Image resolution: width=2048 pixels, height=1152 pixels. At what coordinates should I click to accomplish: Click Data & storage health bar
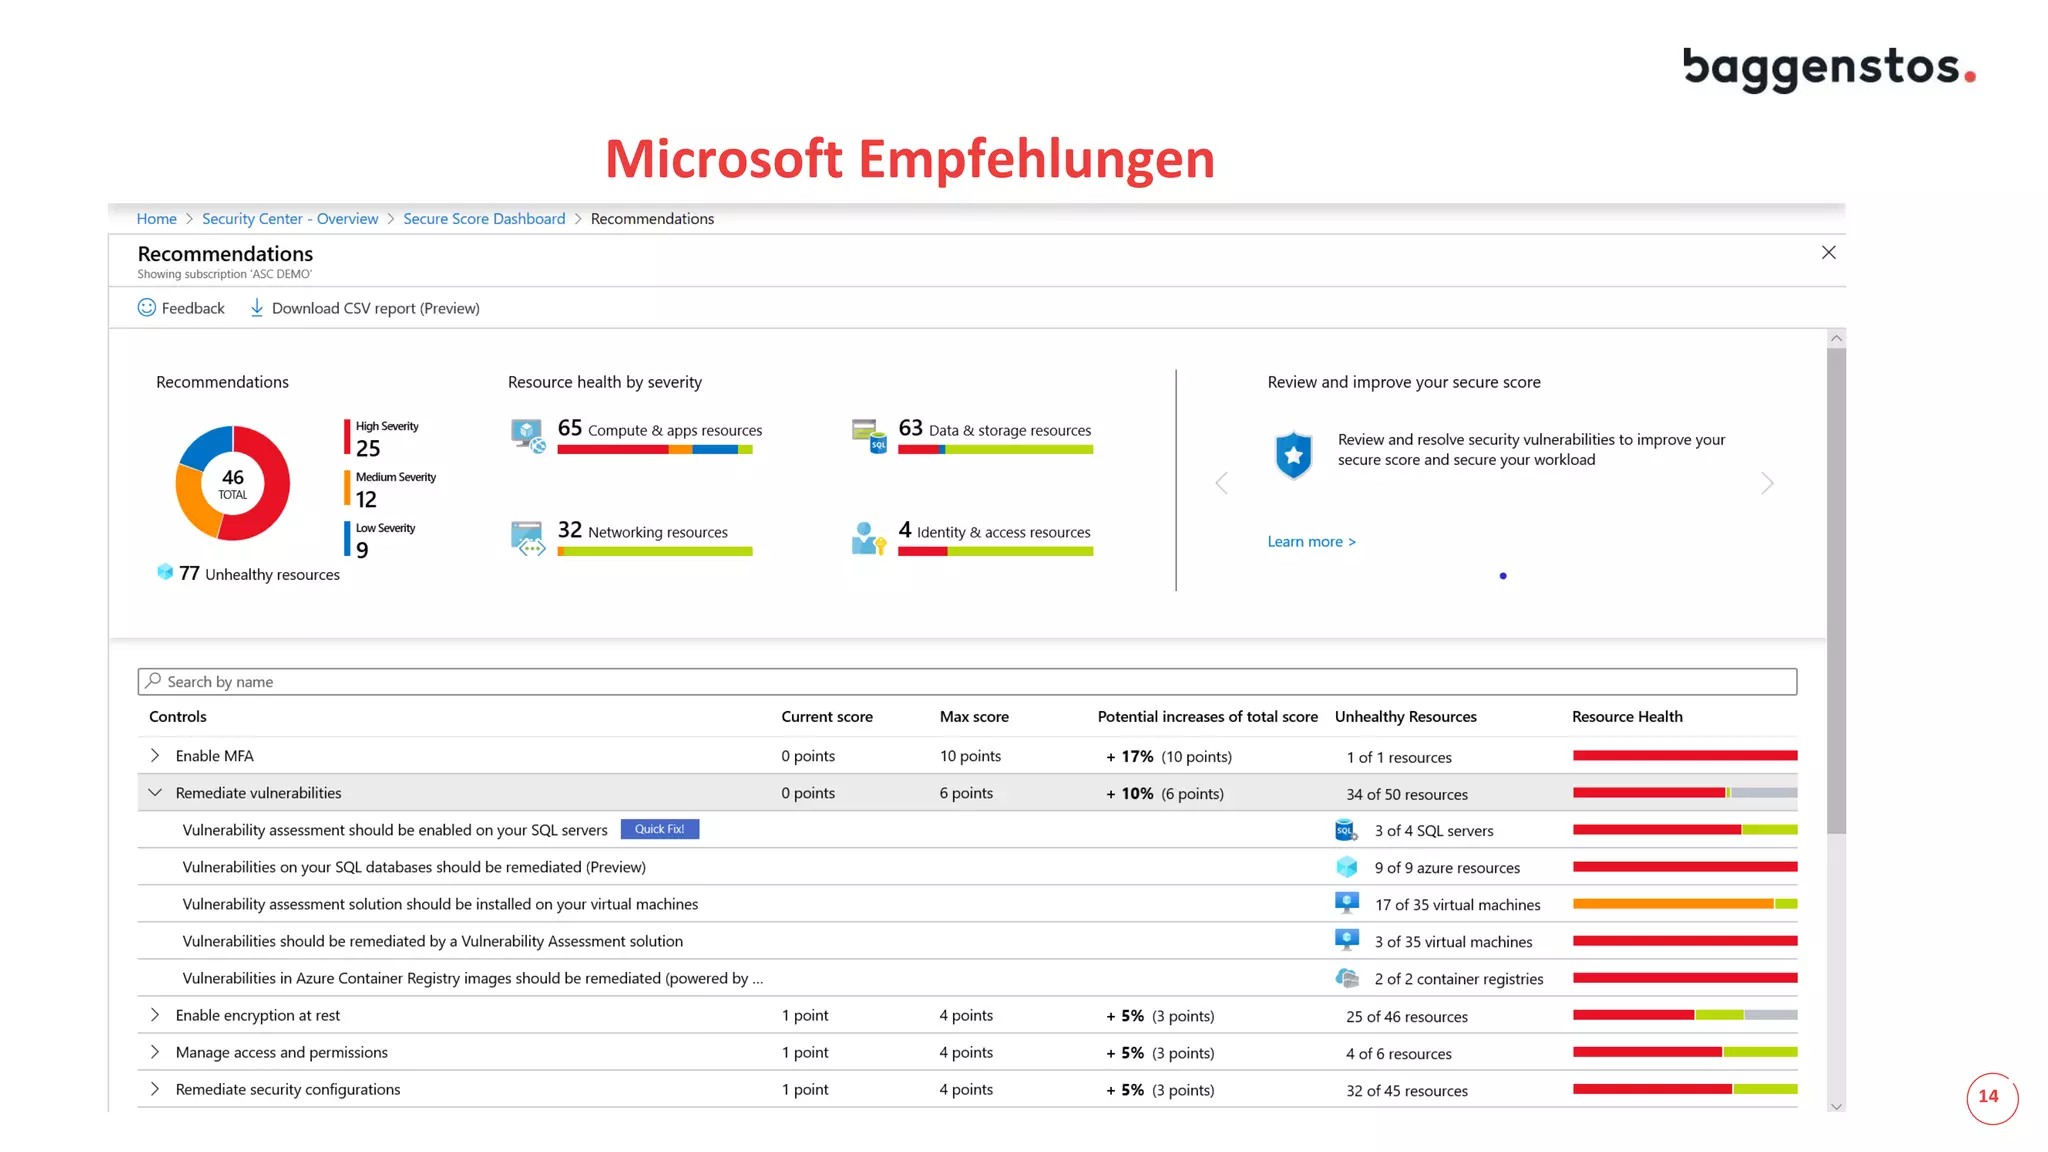tap(996, 450)
